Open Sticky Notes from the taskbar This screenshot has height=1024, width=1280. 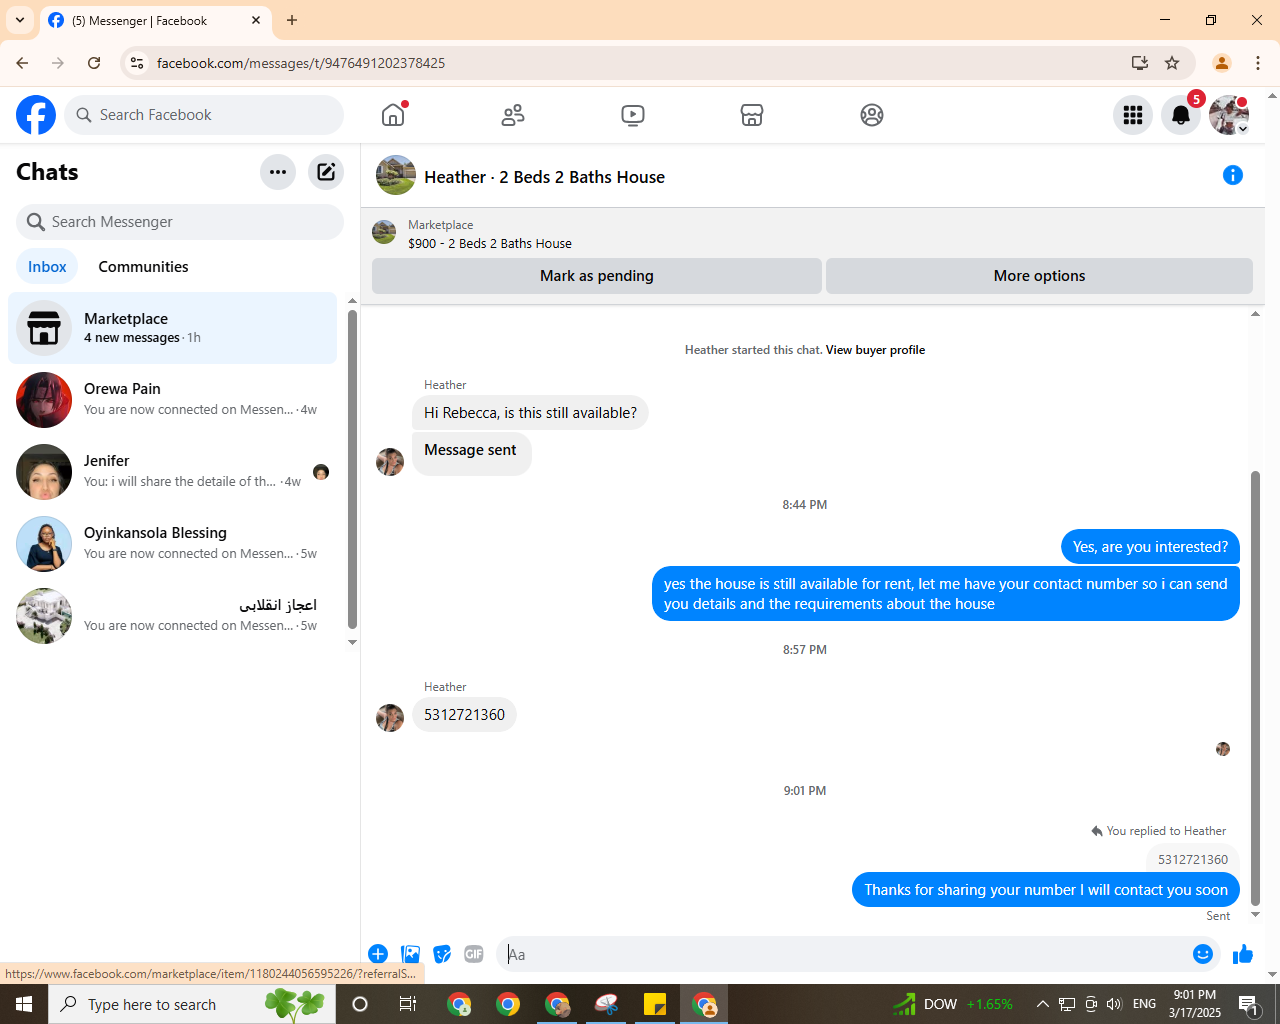coord(655,1004)
